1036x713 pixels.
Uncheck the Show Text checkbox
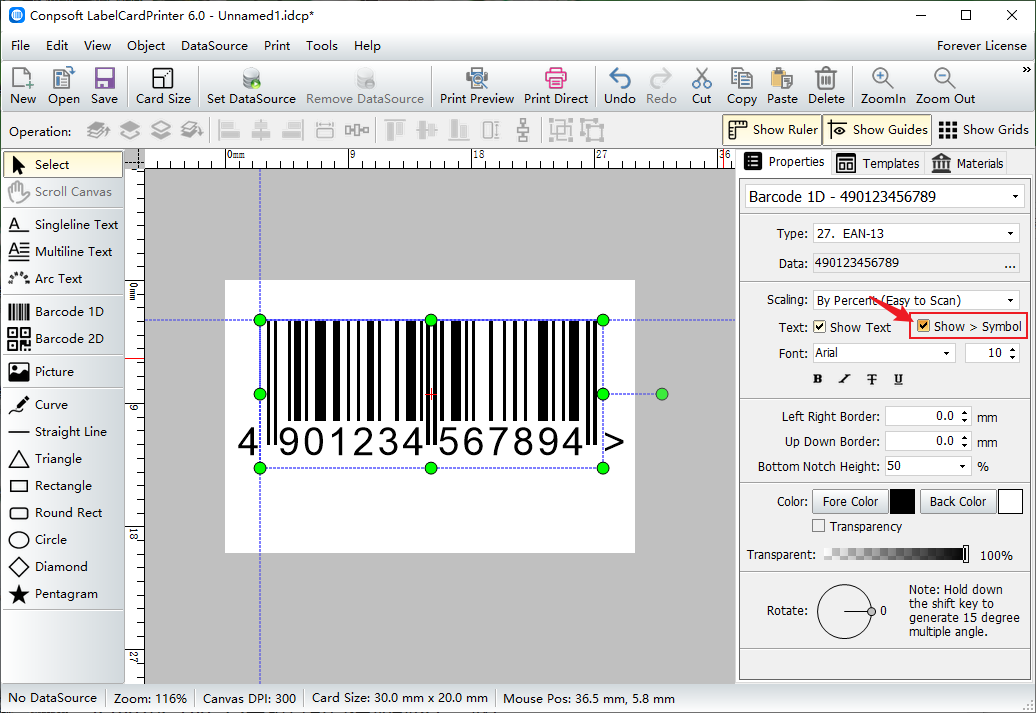pos(819,327)
